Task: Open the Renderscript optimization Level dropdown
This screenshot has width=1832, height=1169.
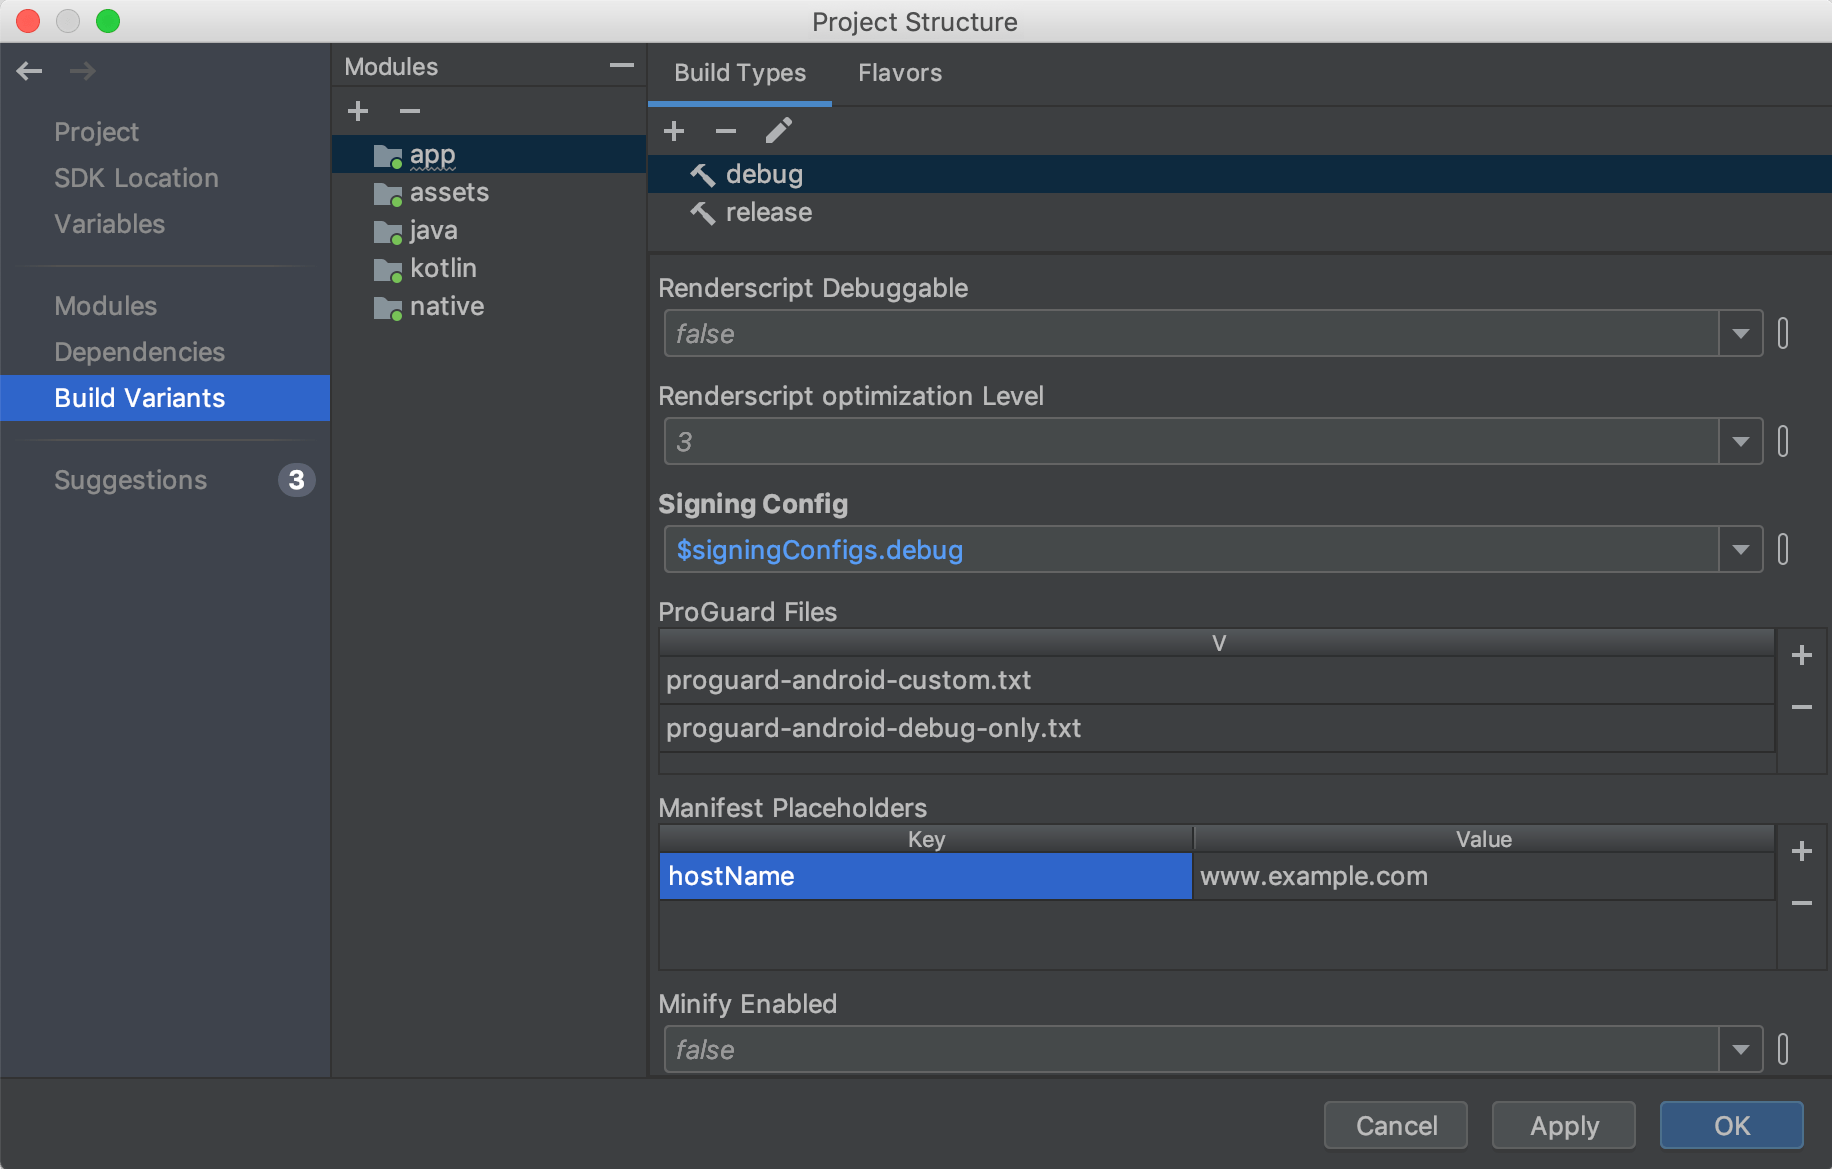Action: (x=1740, y=441)
